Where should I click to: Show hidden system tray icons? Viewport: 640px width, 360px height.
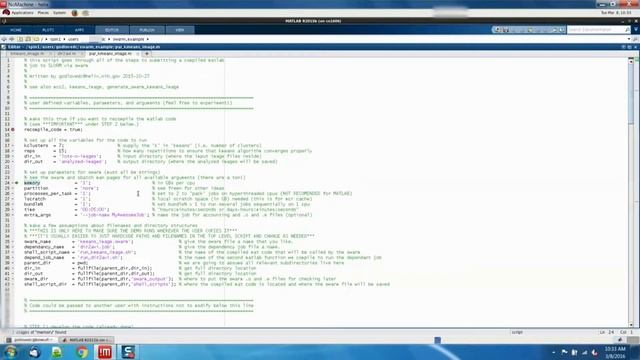[553, 352]
